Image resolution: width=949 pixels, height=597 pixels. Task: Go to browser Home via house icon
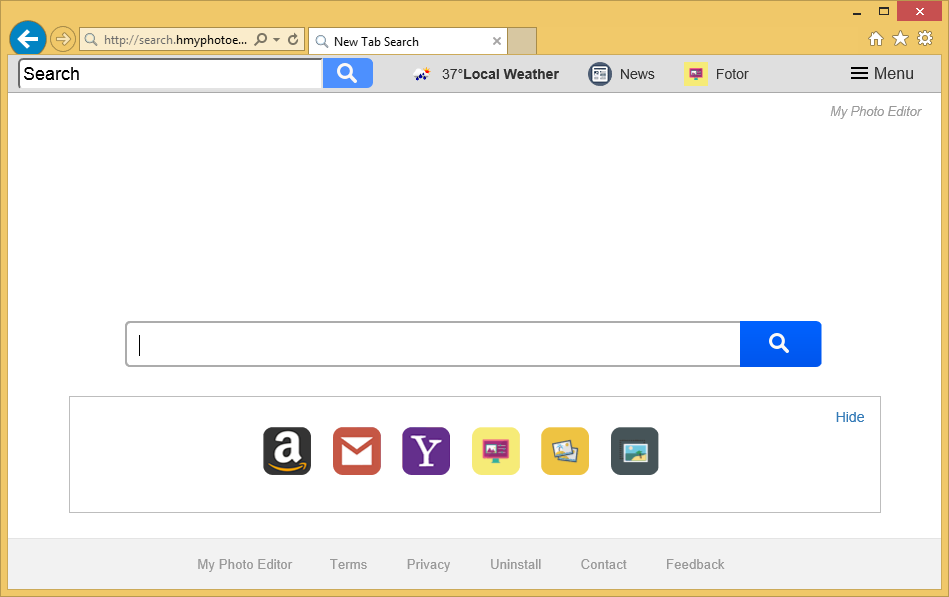pyautogui.click(x=876, y=39)
